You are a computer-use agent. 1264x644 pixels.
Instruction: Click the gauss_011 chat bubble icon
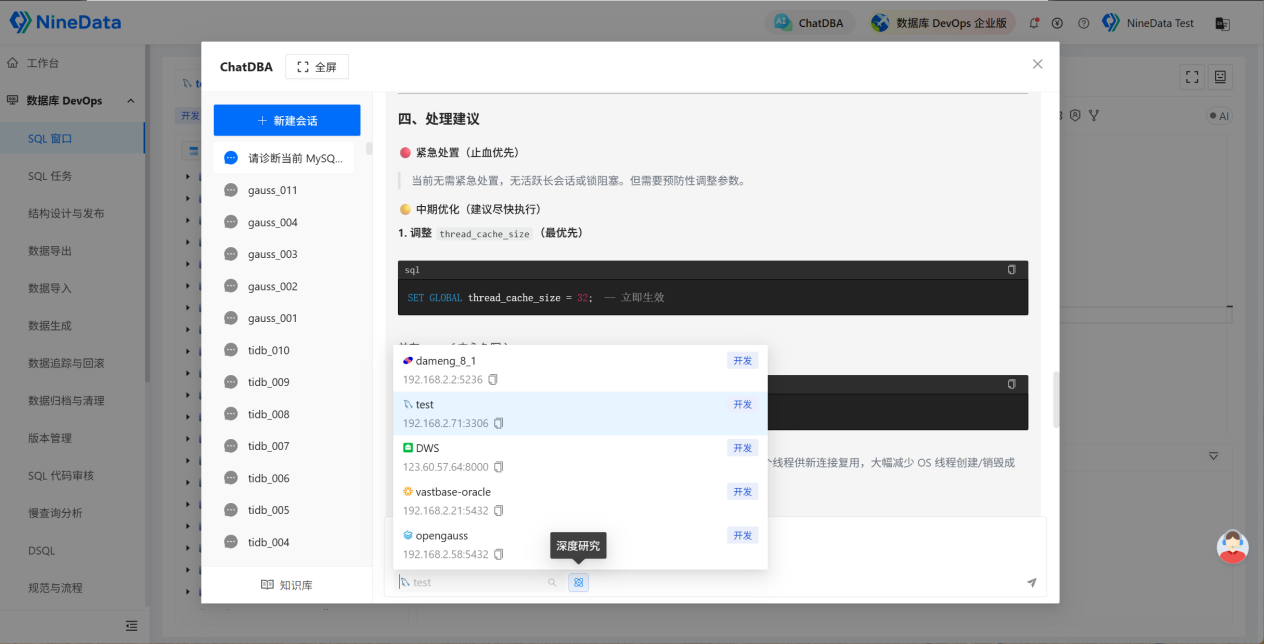(x=231, y=190)
